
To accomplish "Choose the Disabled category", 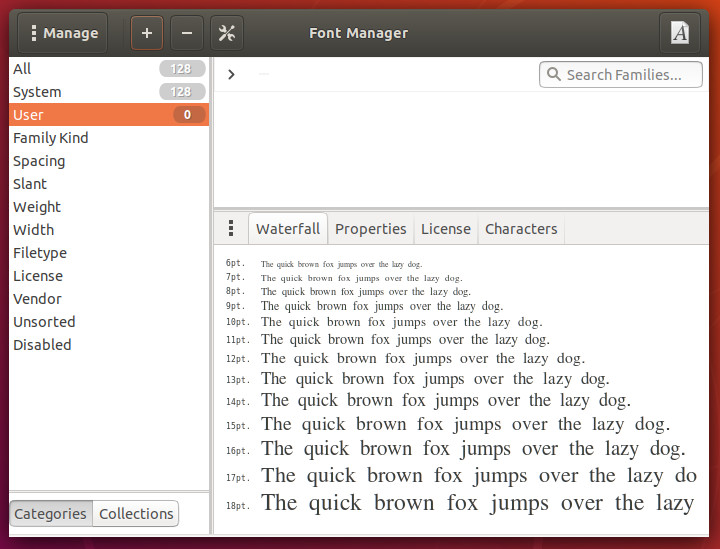I will 42,345.
